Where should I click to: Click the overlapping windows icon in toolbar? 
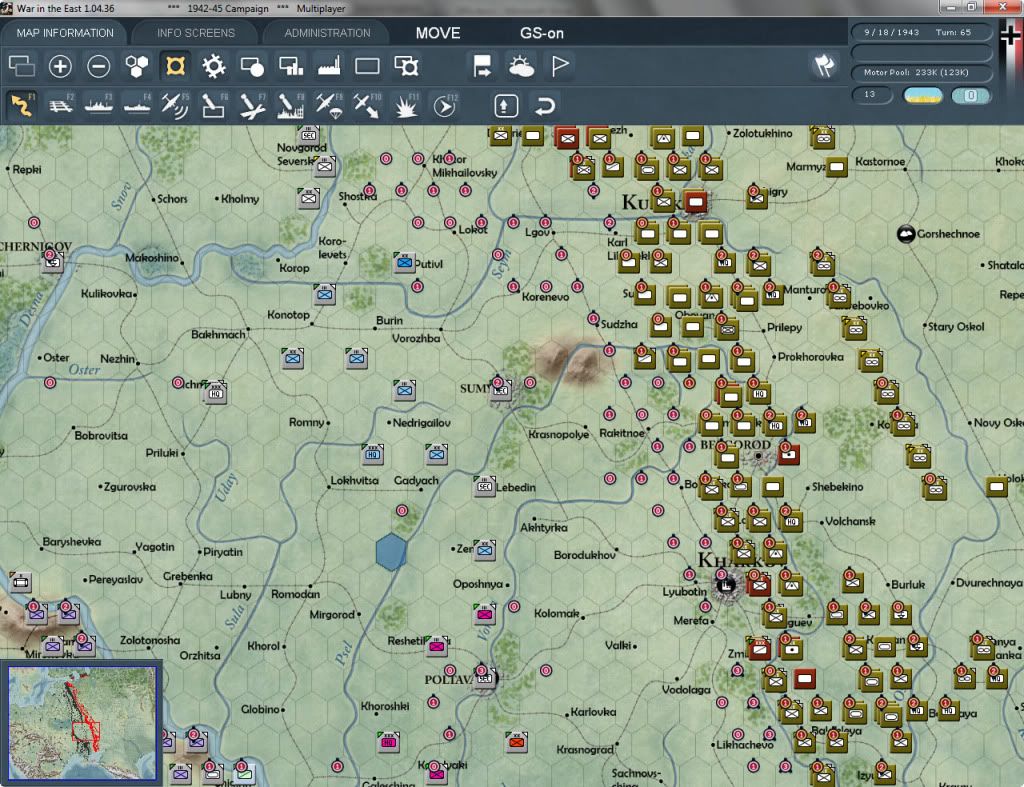coord(22,66)
